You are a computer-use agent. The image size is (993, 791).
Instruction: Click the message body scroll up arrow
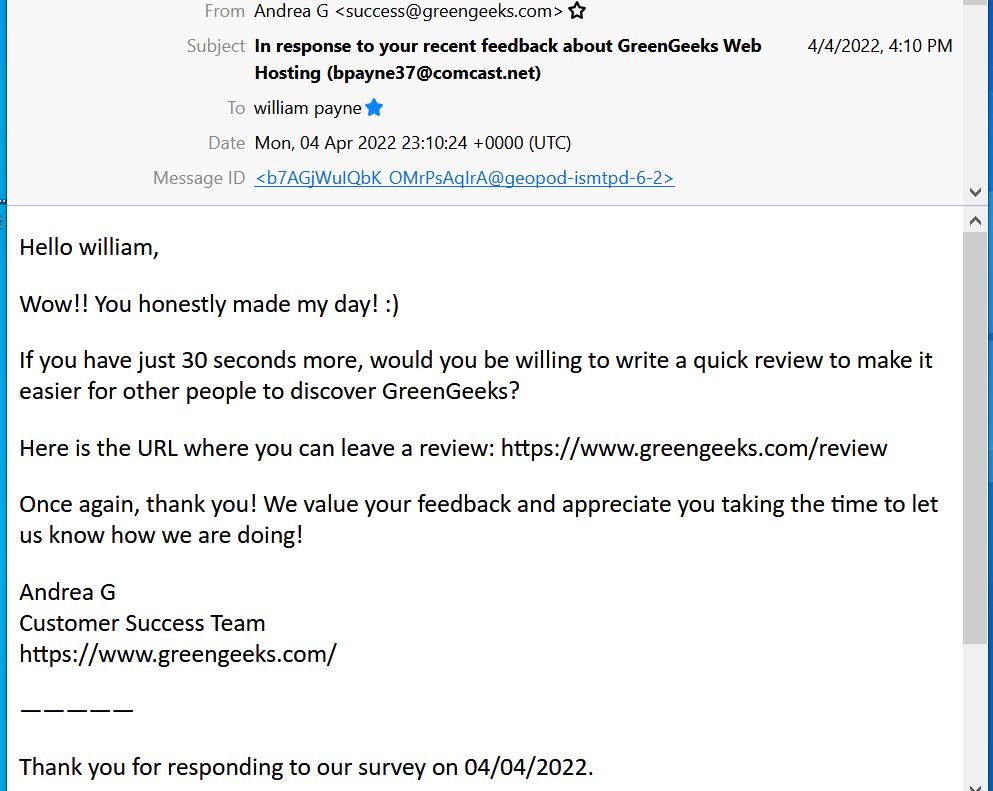click(975, 221)
